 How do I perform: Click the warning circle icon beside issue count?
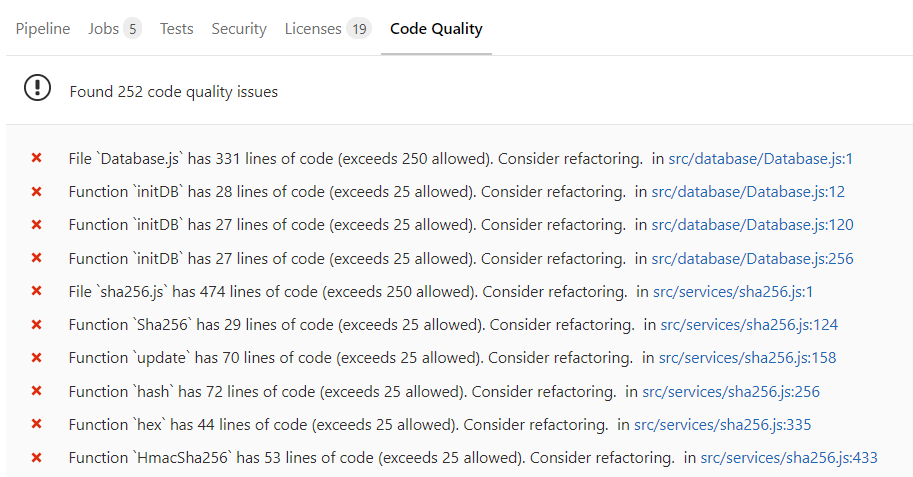37,89
